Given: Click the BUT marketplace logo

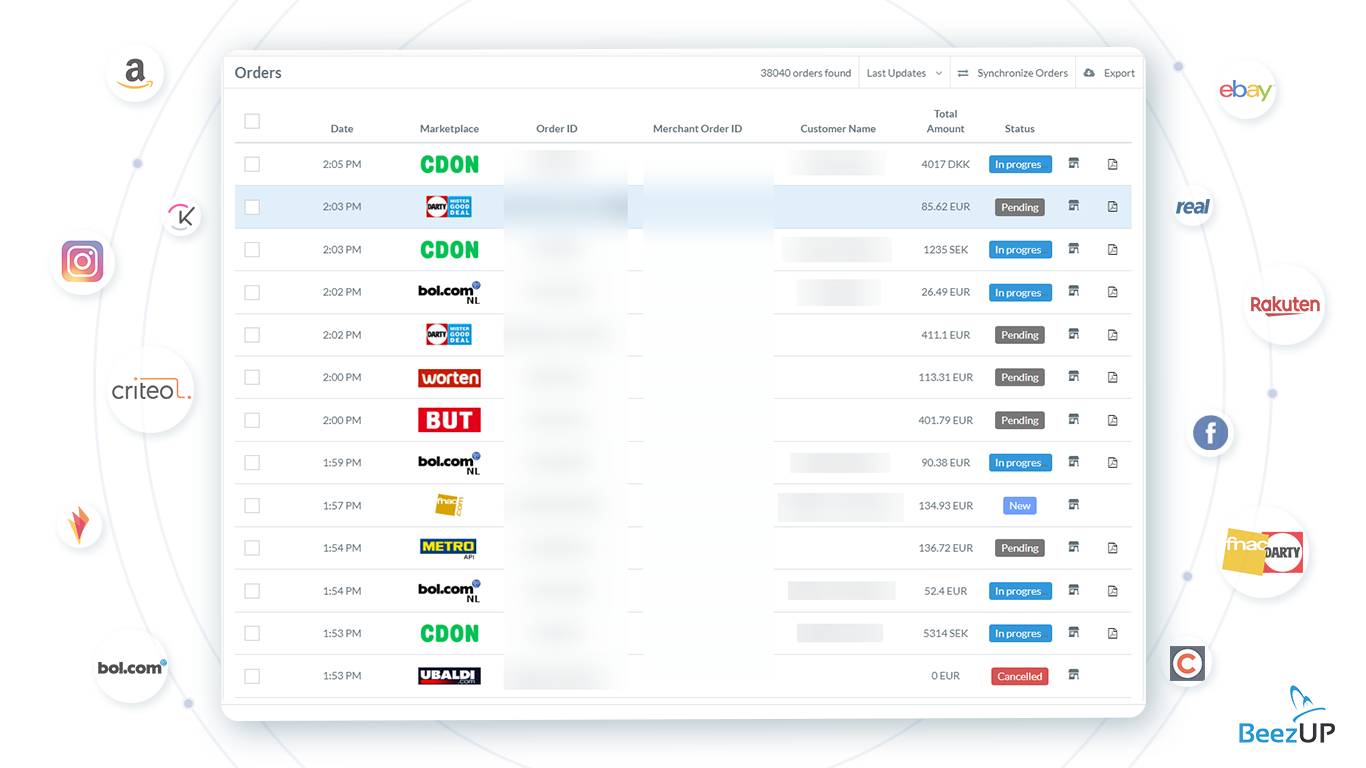Looking at the screenshot, I should (x=449, y=420).
